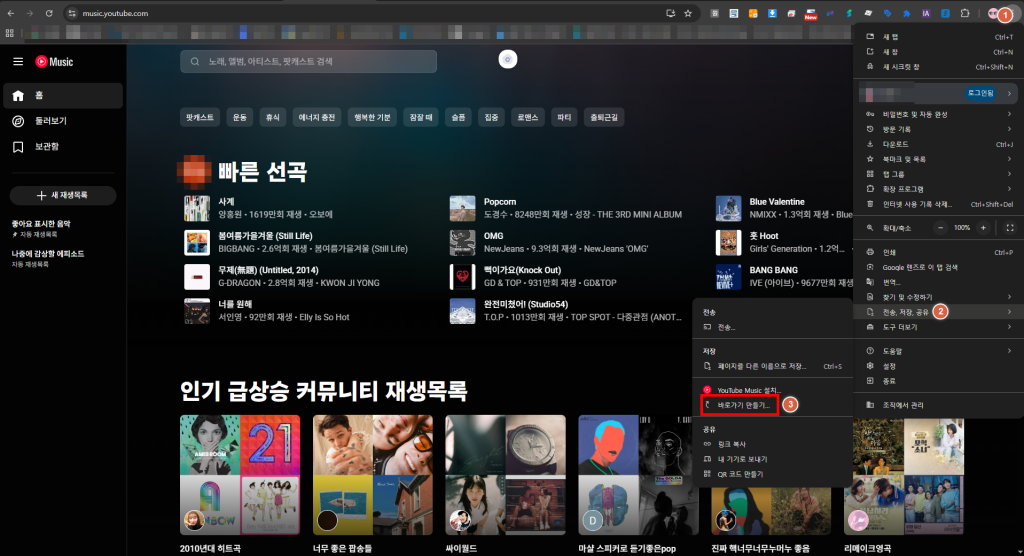This screenshot has height=556, width=1024.
Task: Select the 행복한 기분 chip
Action: 372,118
